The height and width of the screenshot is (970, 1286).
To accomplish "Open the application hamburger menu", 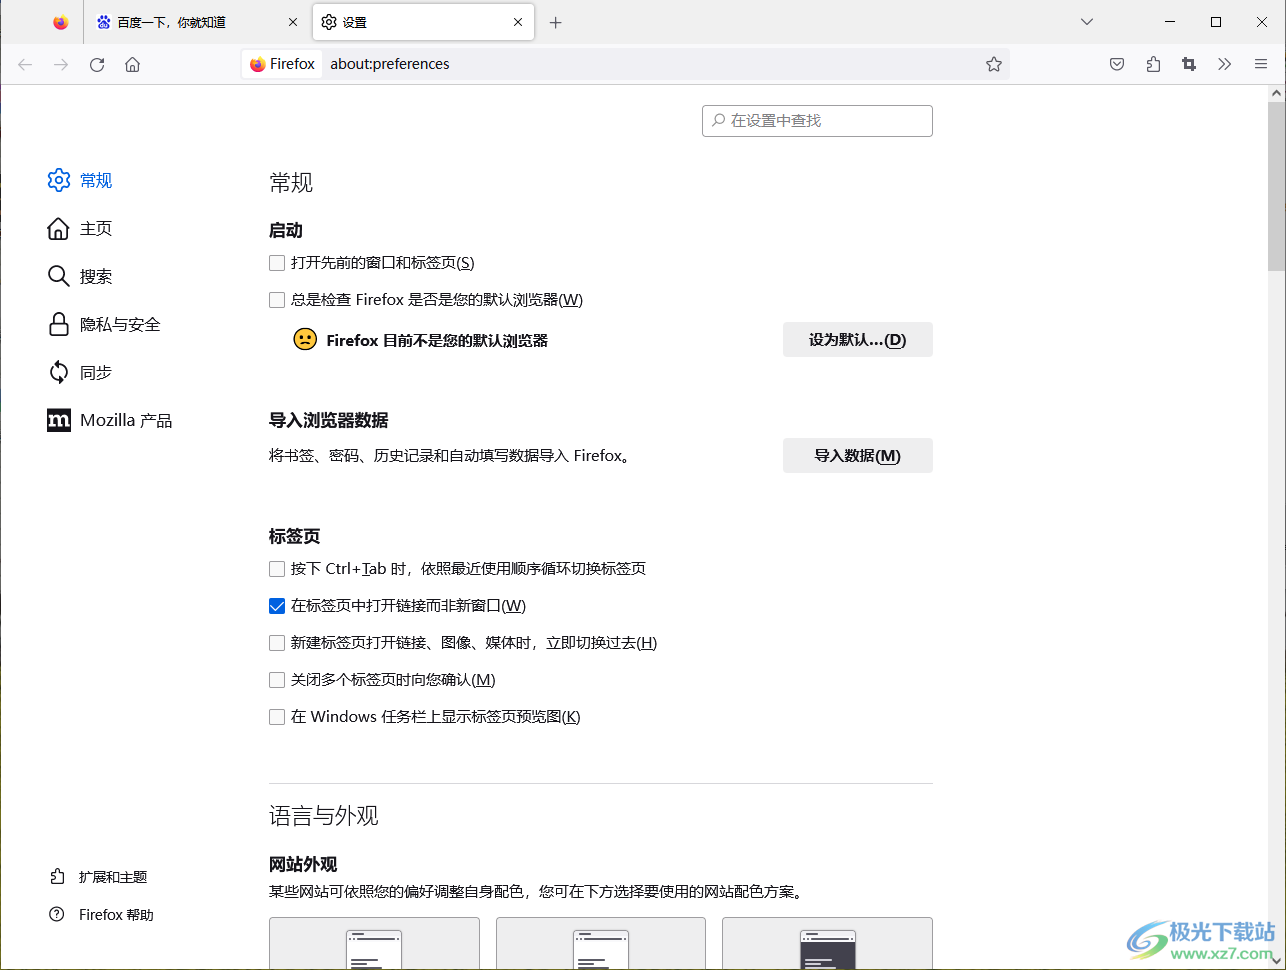I will pyautogui.click(x=1261, y=64).
